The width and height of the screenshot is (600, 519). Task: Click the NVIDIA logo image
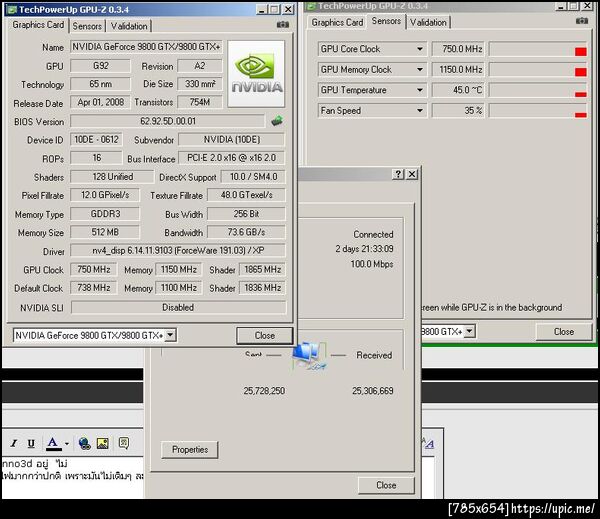pos(256,74)
